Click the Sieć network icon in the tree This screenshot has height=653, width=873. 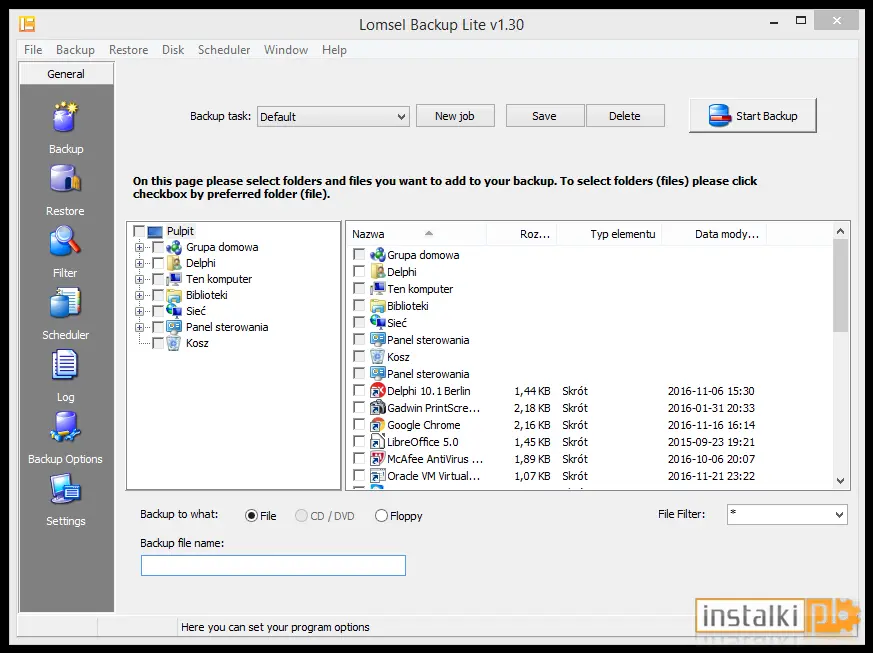(174, 311)
